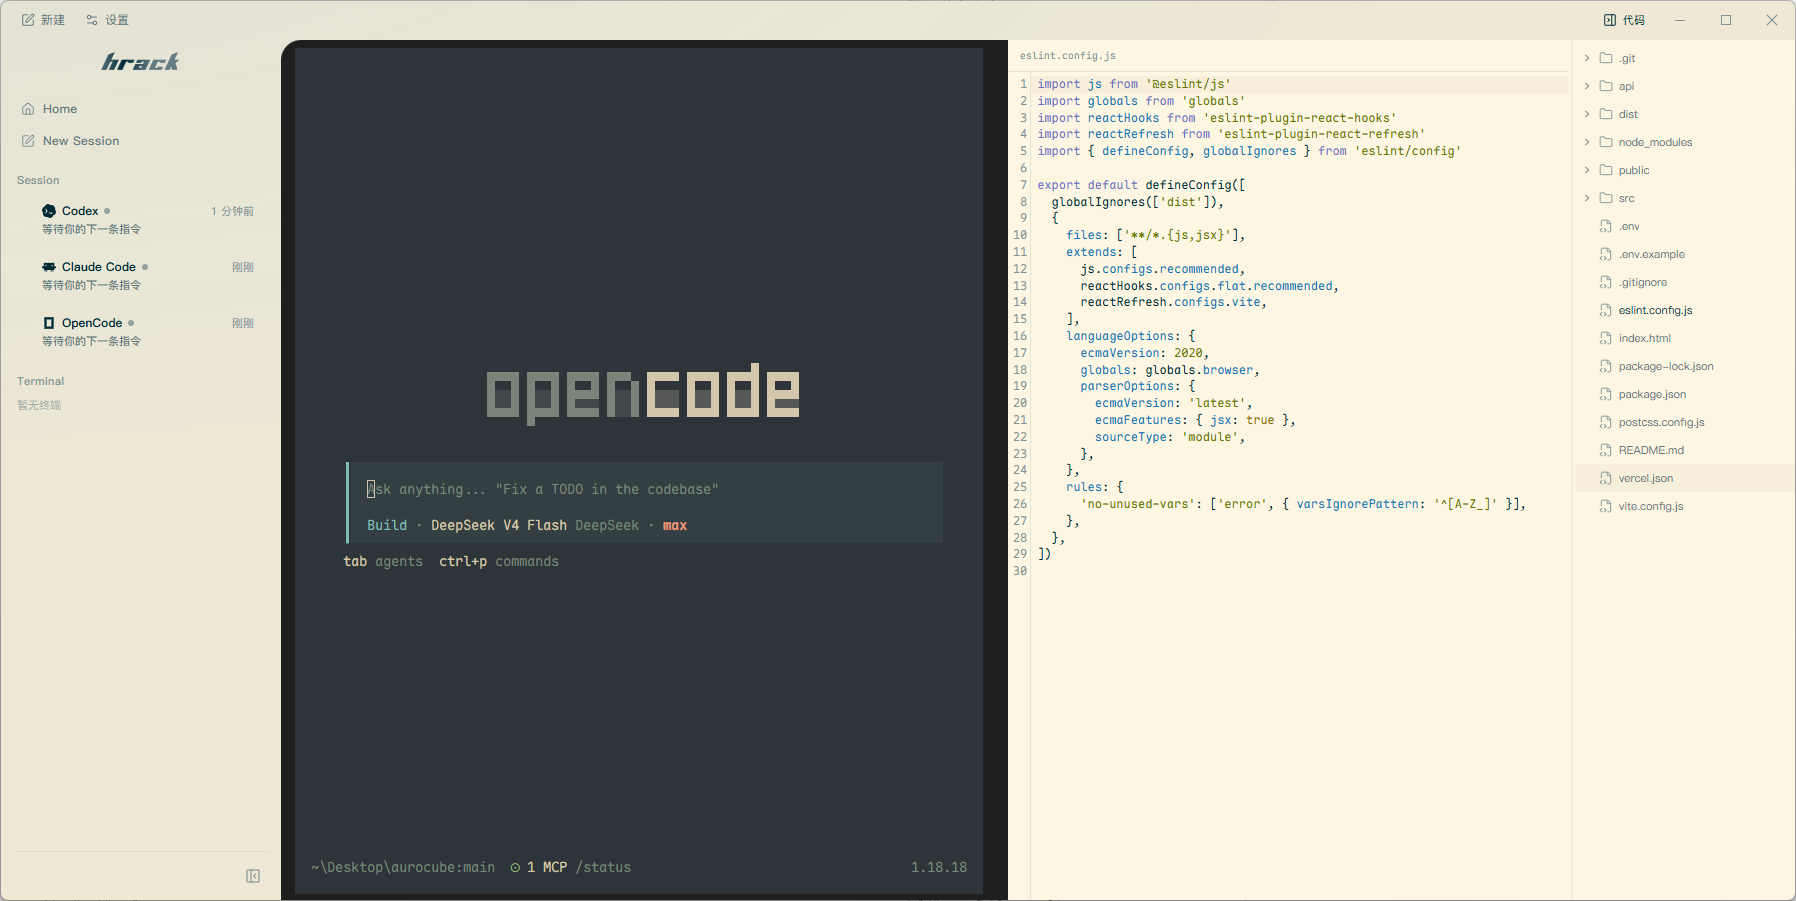
Task: Click the 新建 new button icon
Action: point(28,20)
